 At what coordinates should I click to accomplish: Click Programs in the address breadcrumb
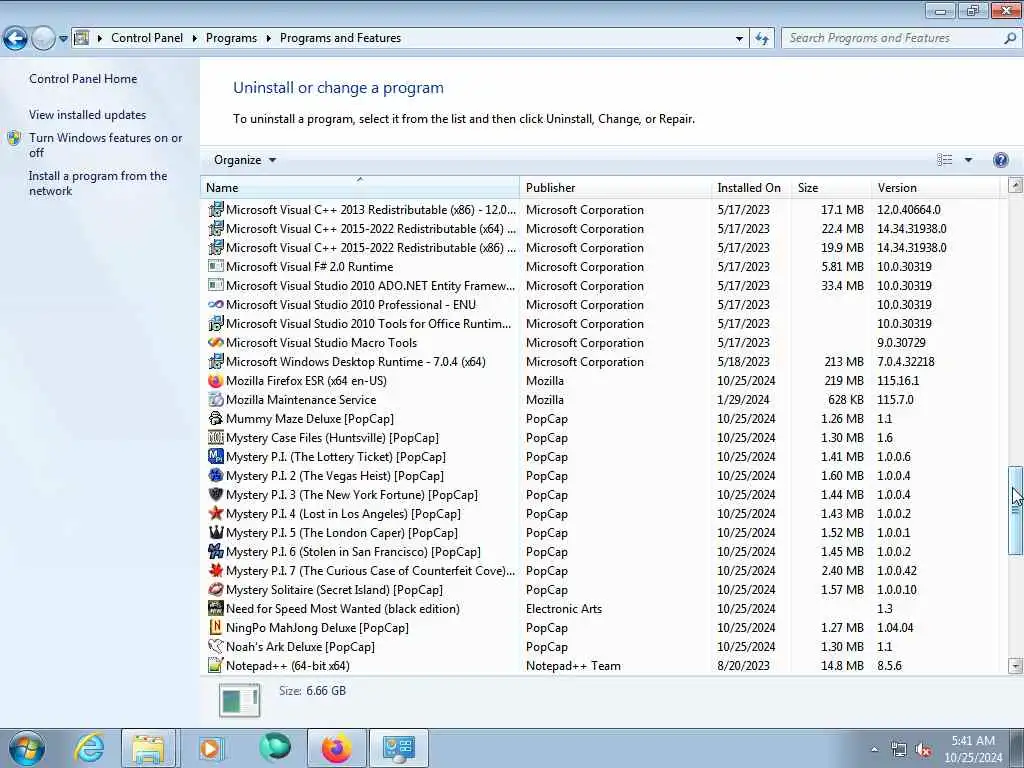231,38
